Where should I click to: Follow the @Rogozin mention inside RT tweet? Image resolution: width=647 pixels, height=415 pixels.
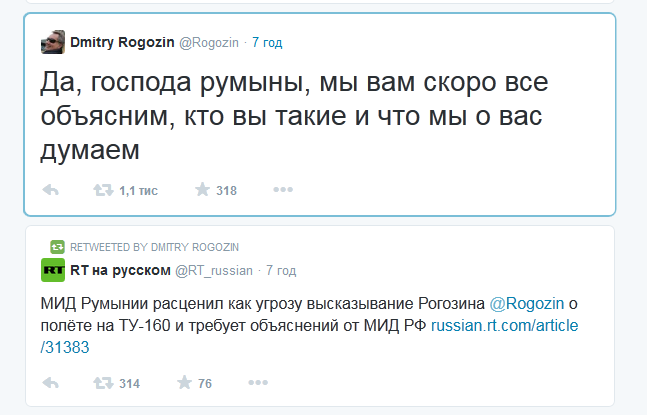[527, 304]
